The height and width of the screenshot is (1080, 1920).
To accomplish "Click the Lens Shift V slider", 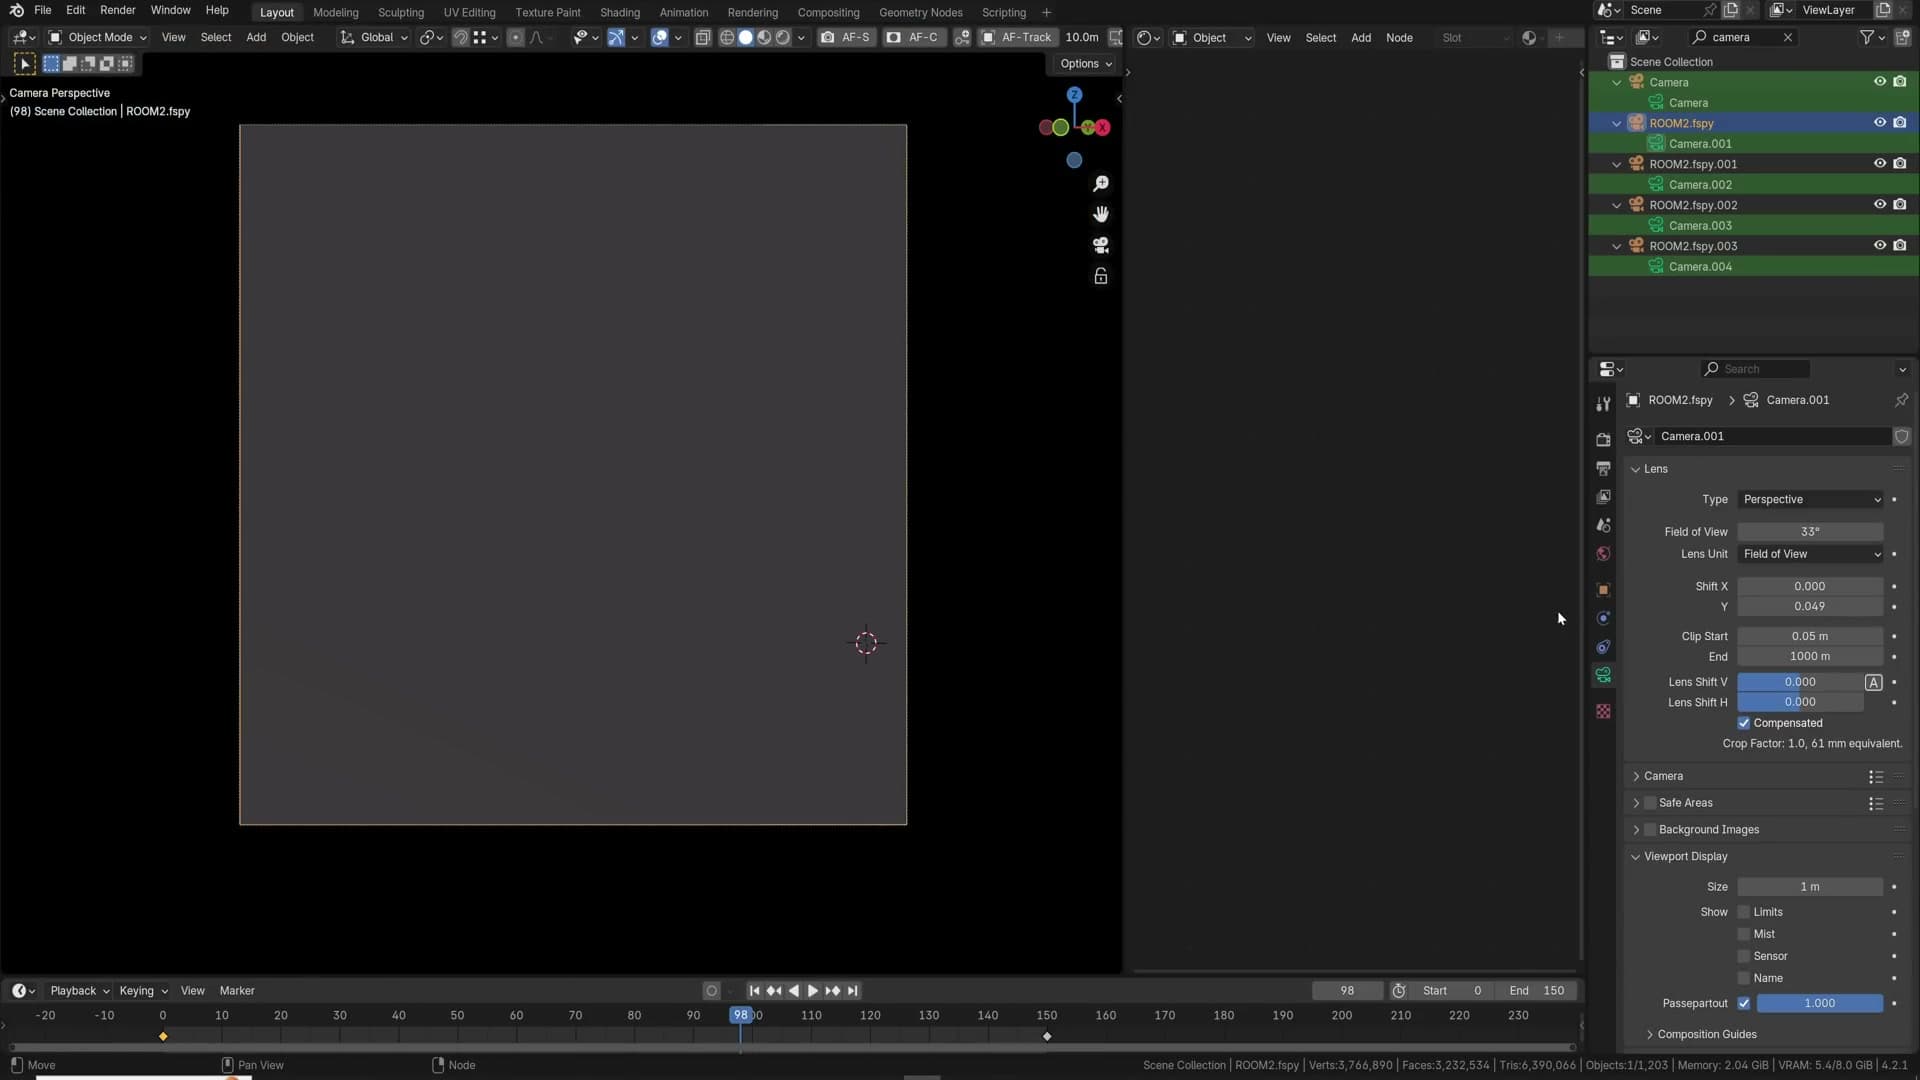I will [x=1800, y=682].
